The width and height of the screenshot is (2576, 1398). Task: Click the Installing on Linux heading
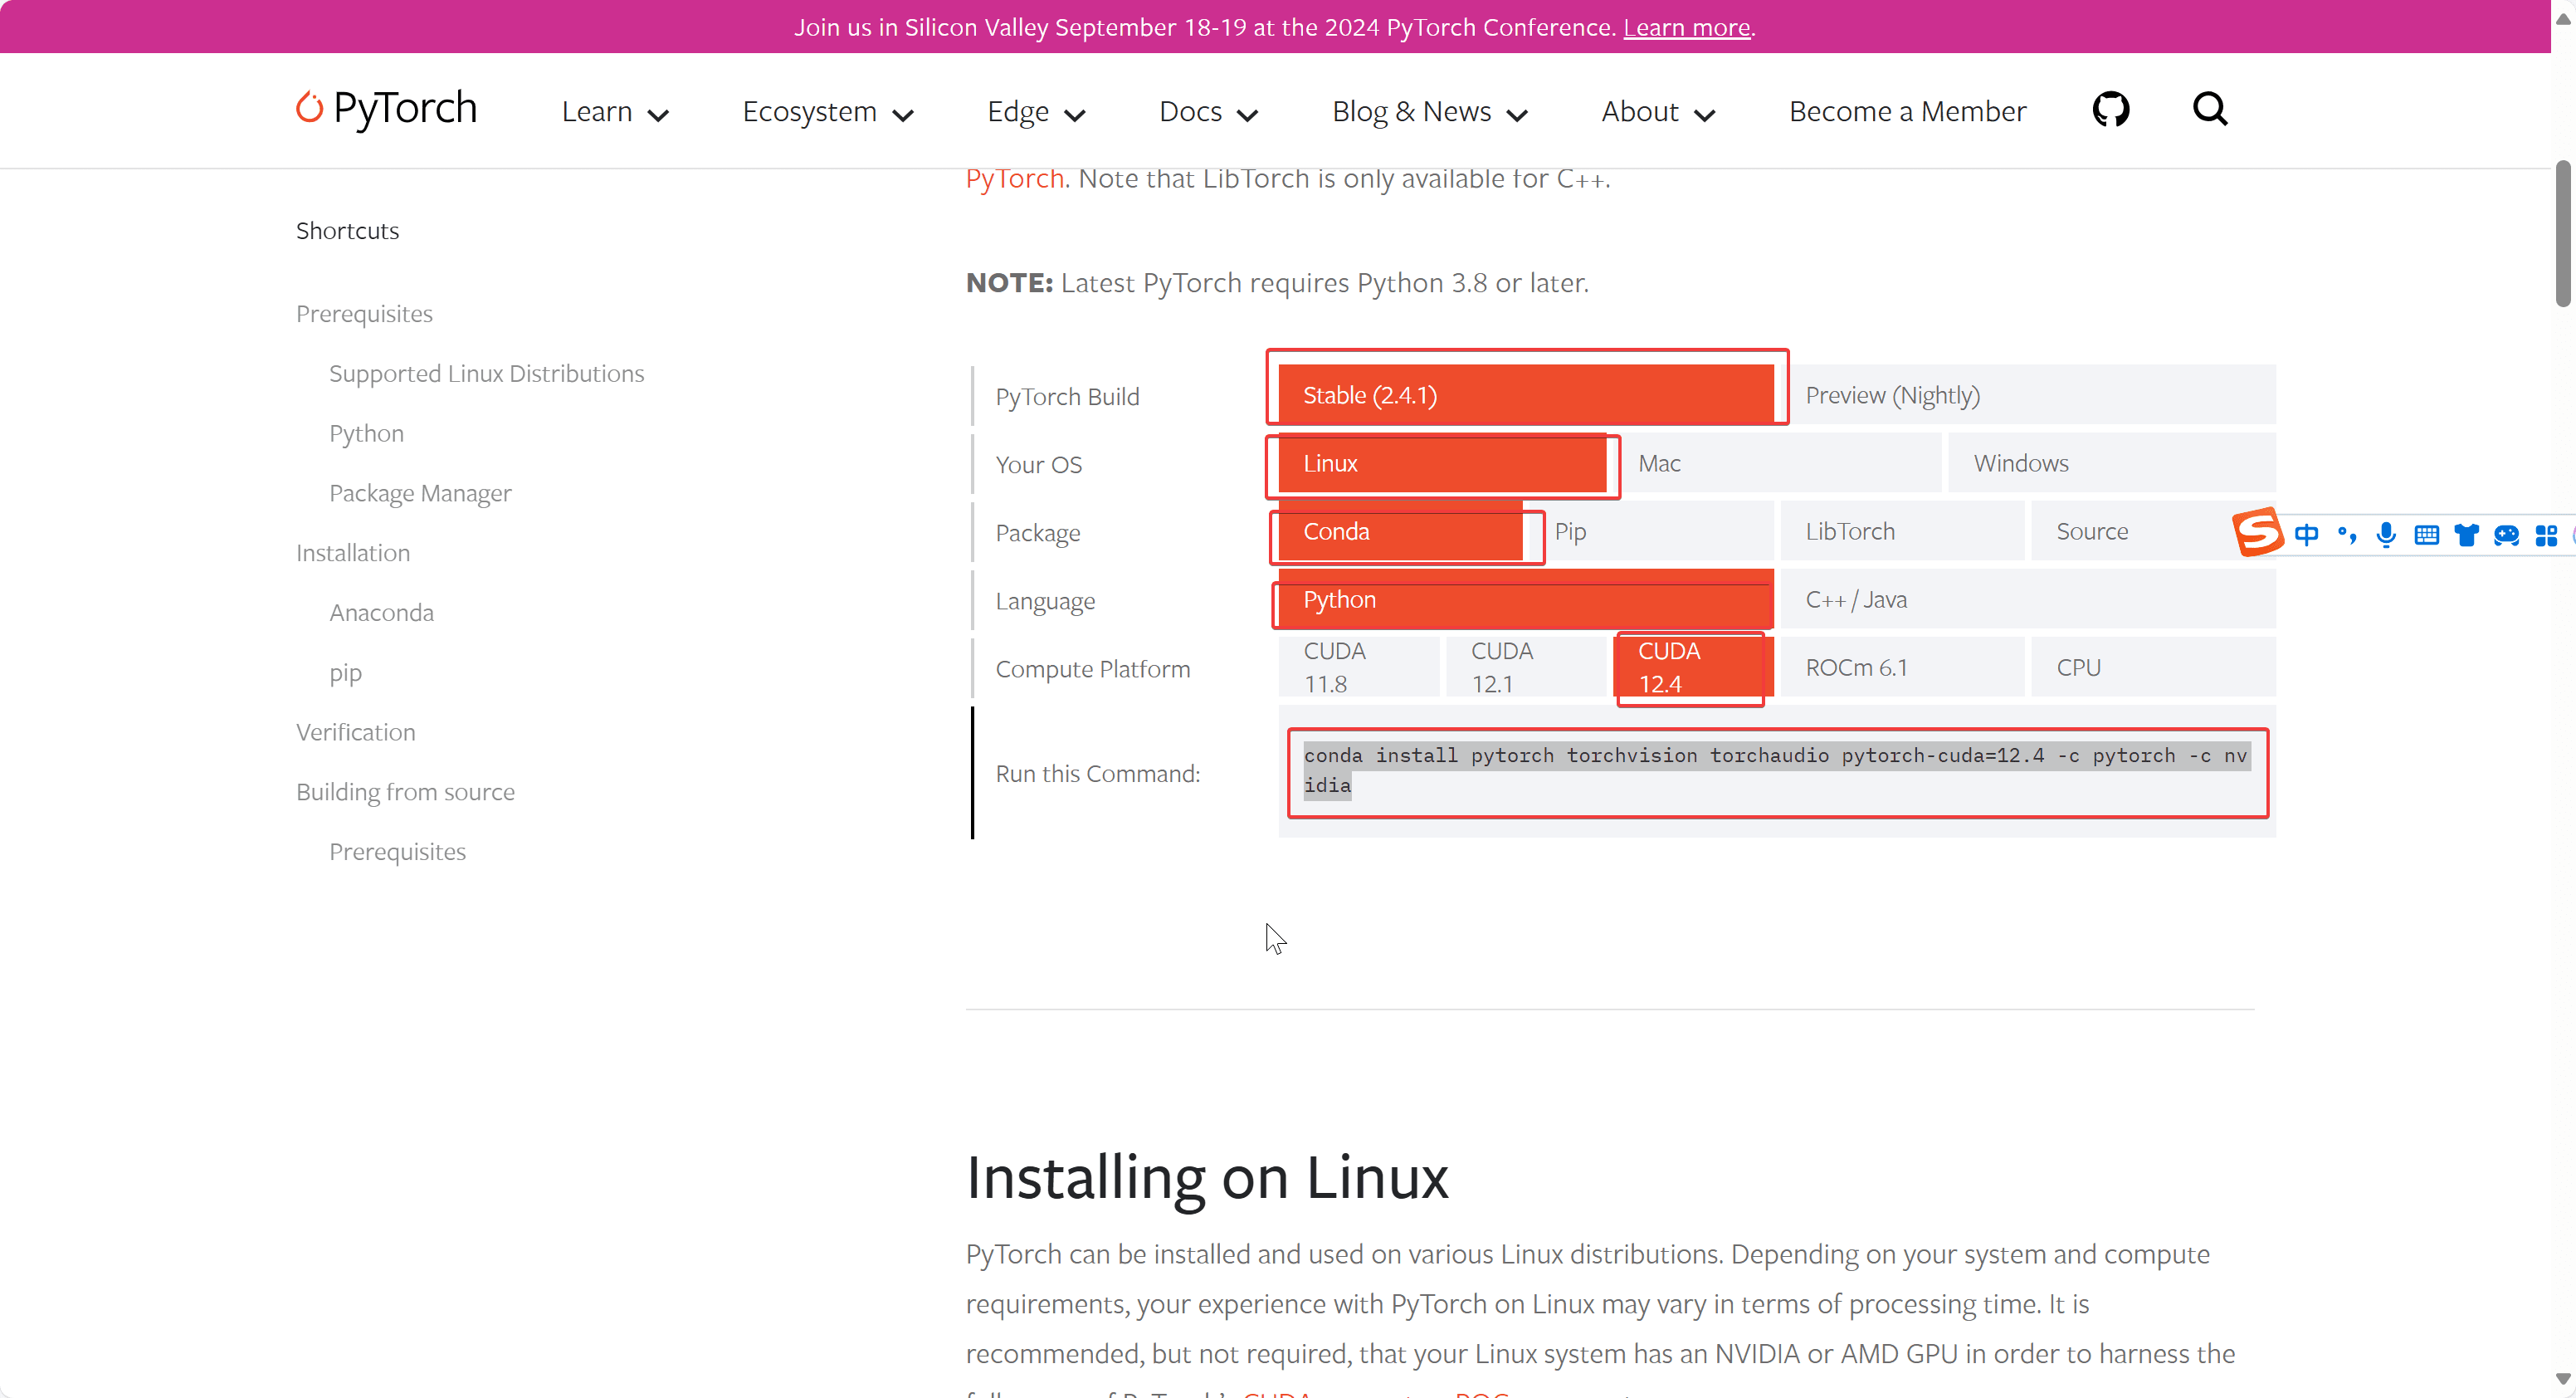click(1207, 1177)
